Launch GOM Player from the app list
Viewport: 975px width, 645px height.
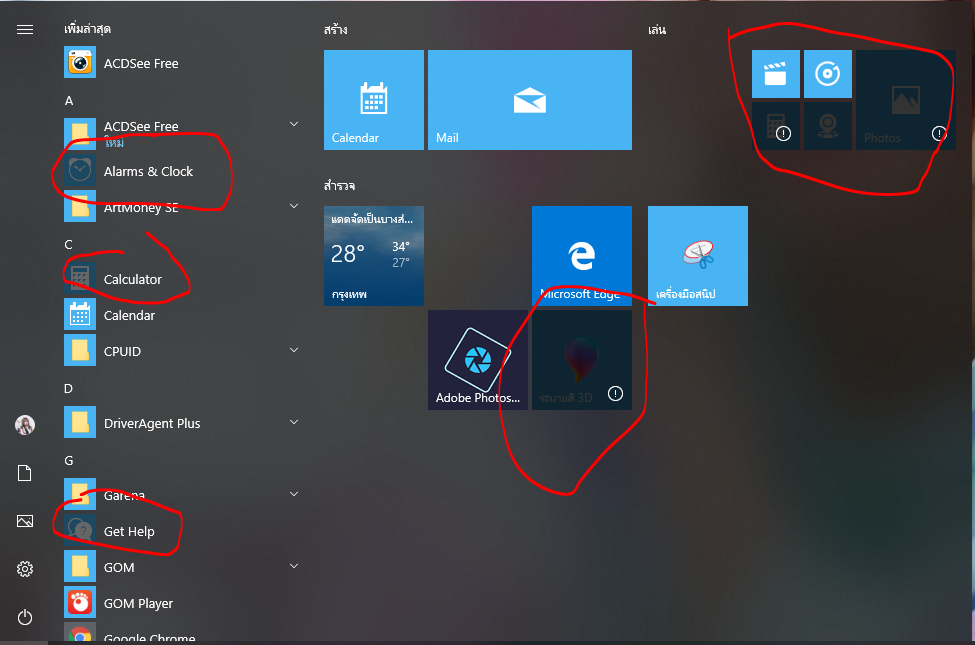[x=182, y=603]
